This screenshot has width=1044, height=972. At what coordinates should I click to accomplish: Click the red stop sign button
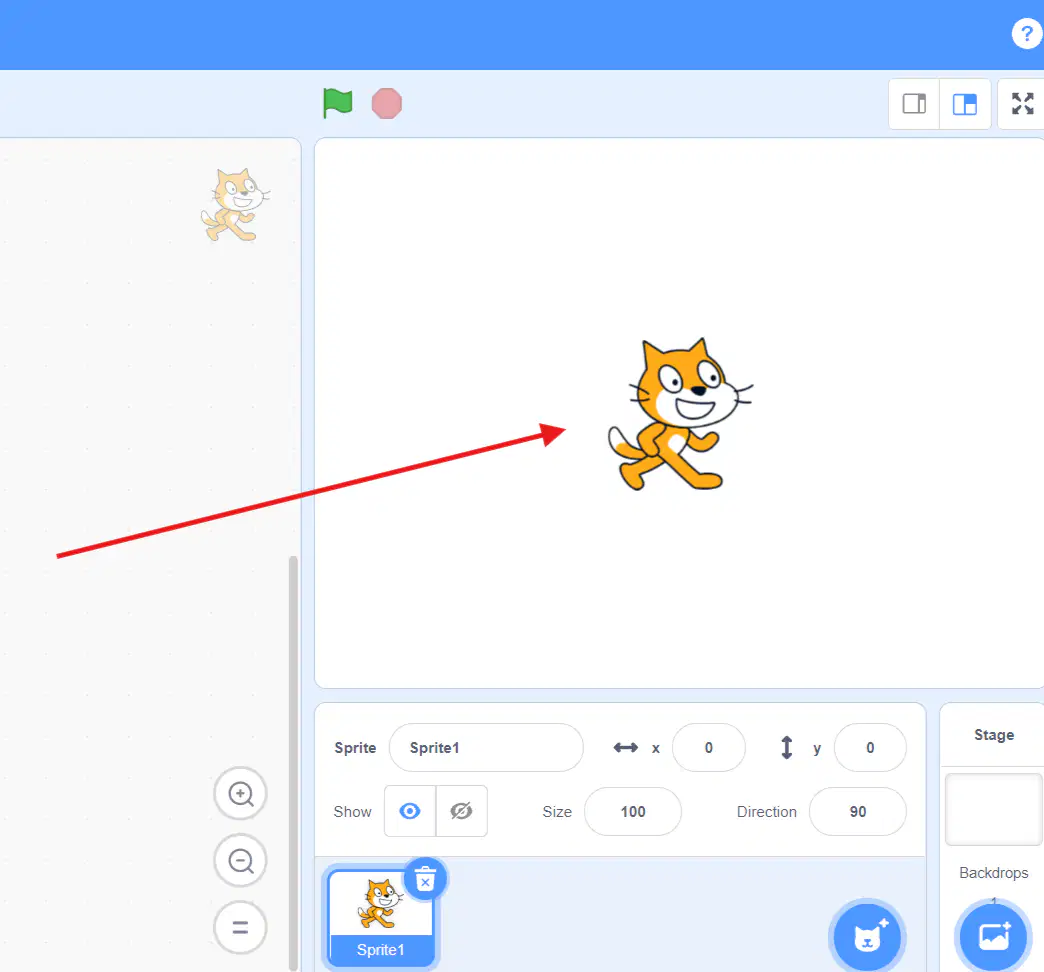387,103
